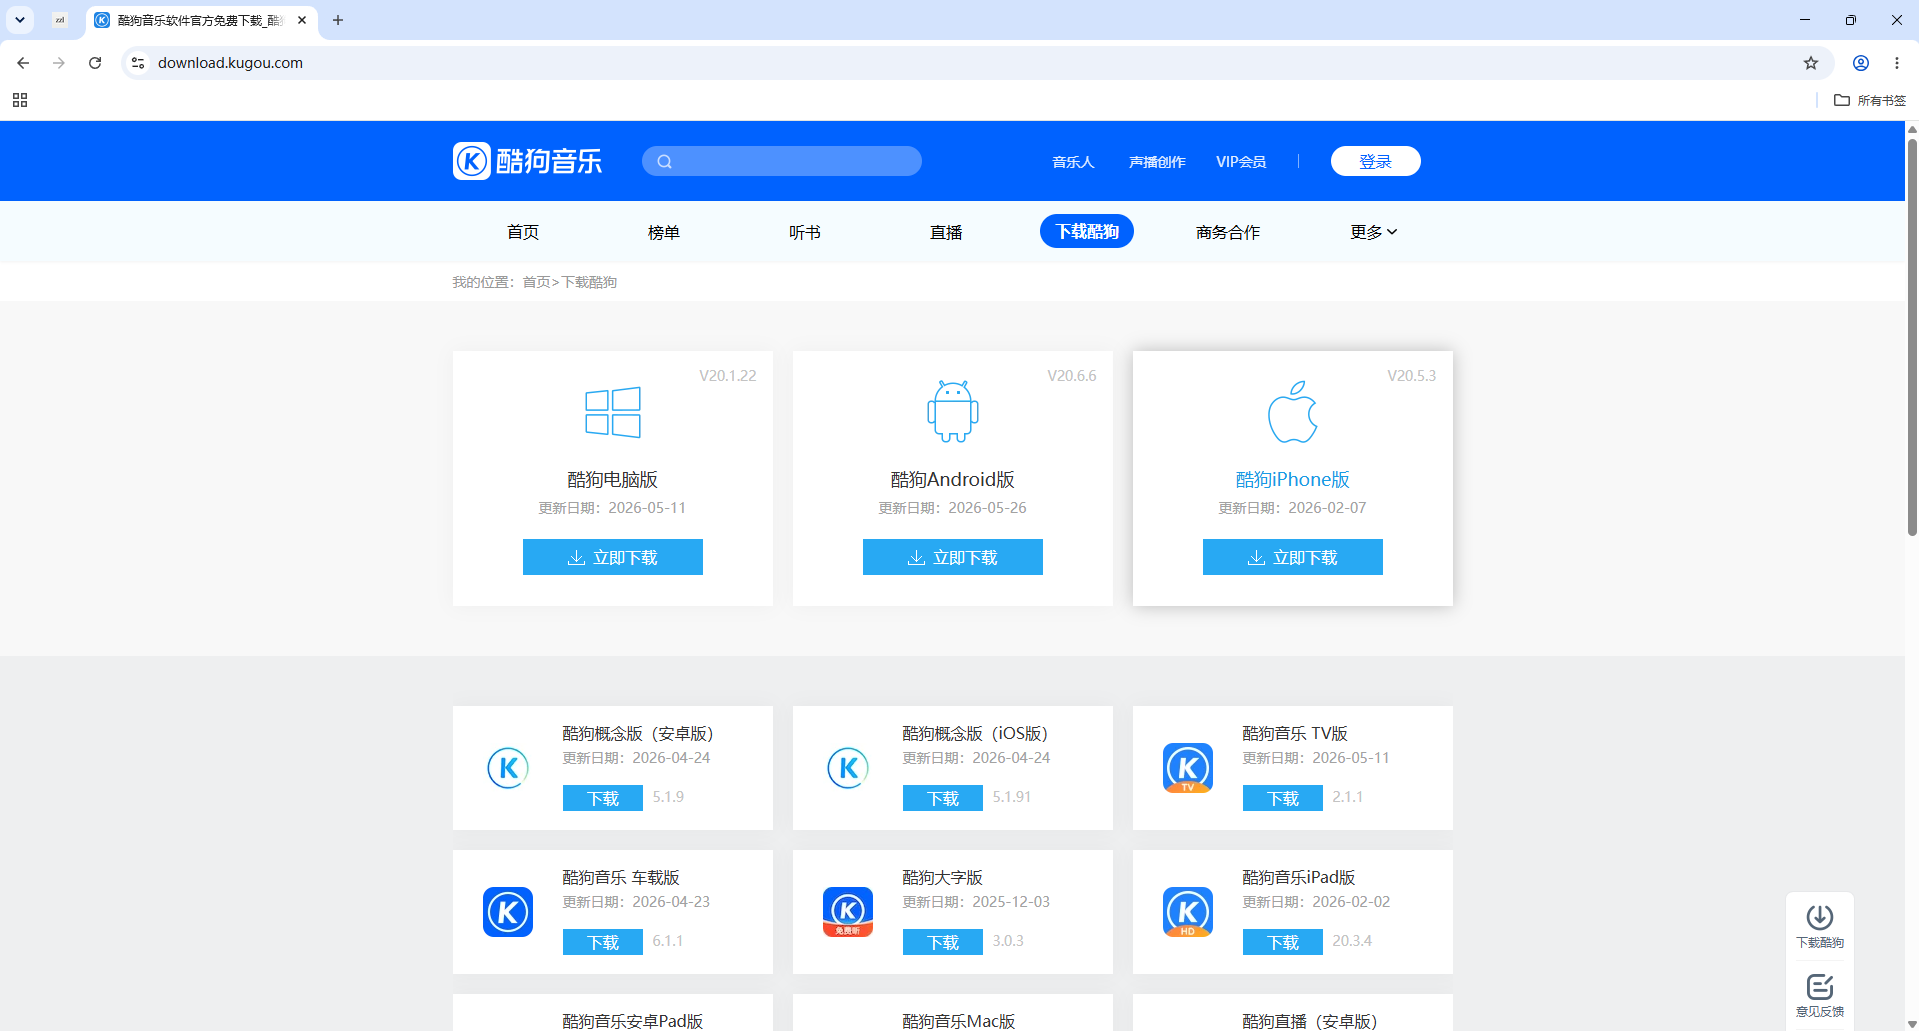Click the Windows logo icon for 酷狗电脑版

coord(613,412)
